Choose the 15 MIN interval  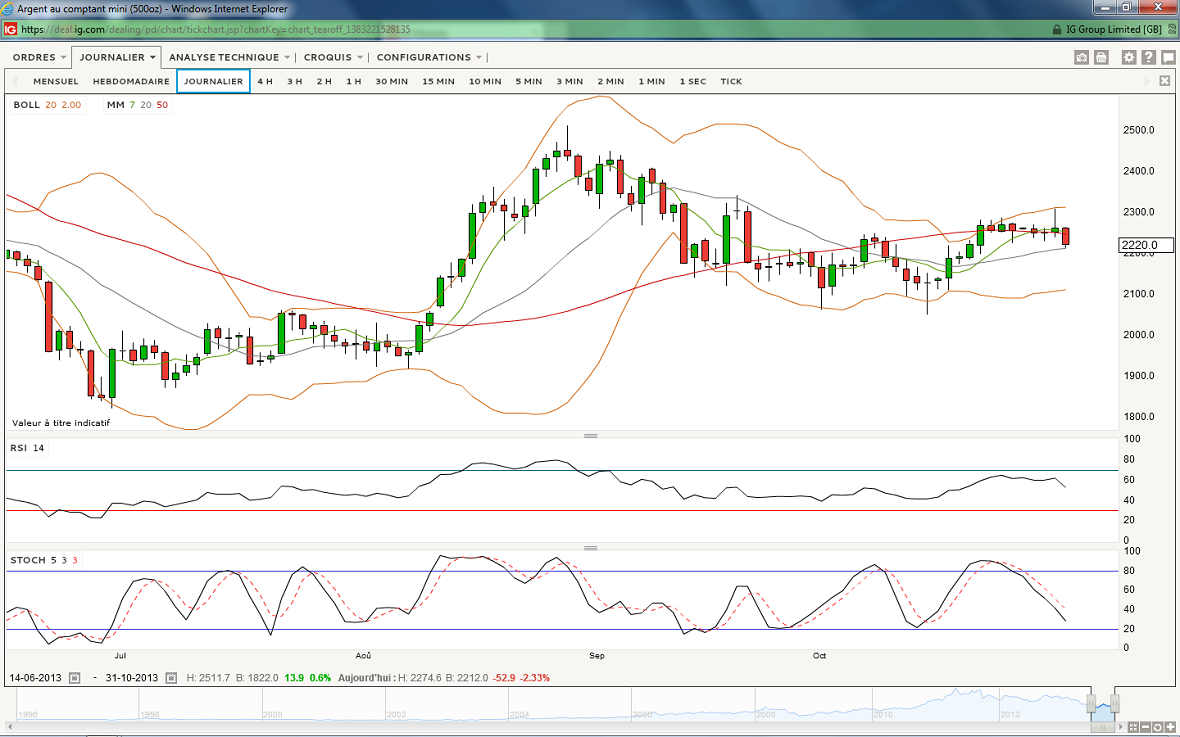(438, 81)
